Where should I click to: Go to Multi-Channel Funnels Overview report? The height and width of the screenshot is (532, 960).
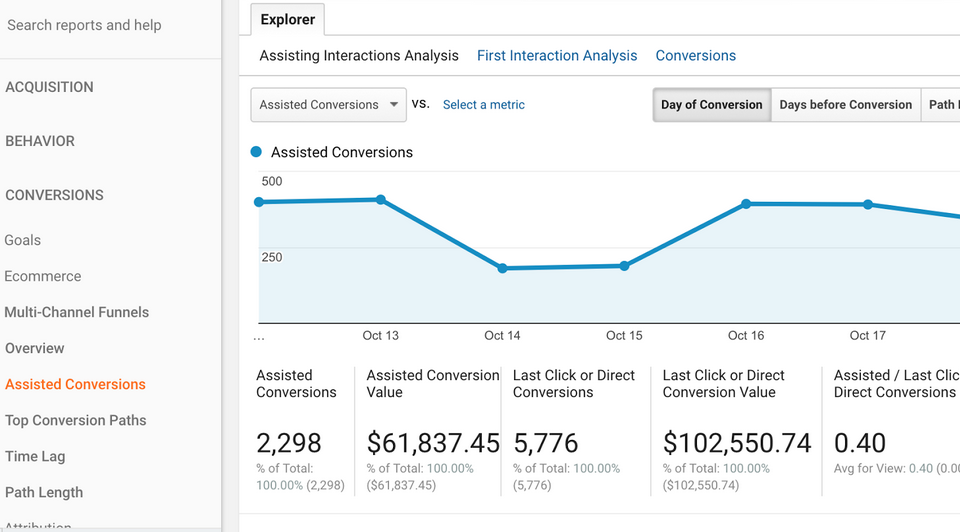click(35, 348)
